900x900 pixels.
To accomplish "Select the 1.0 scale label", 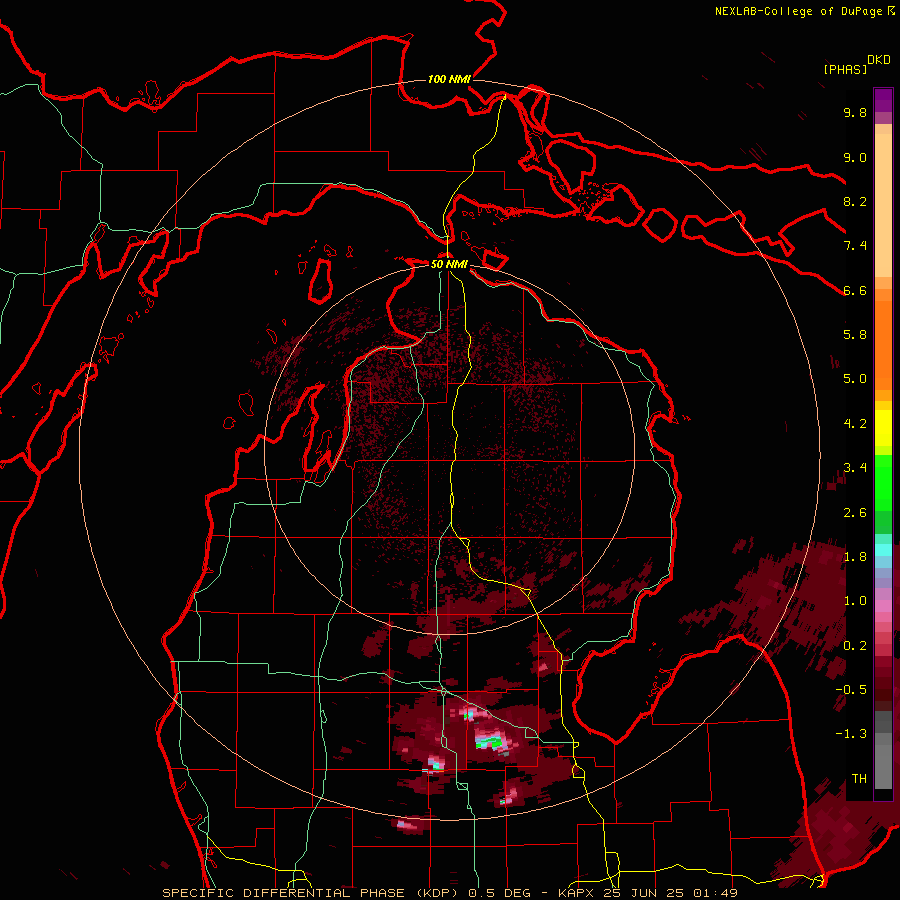I will (855, 601).
